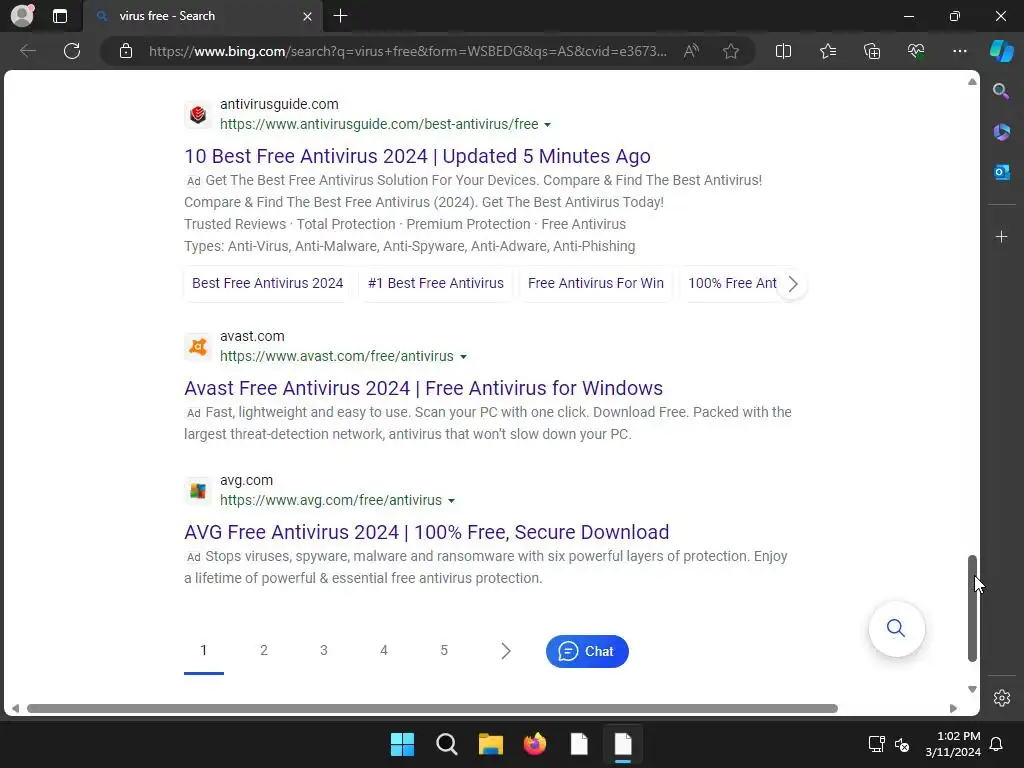
Task: Click the floating search magnifier button
Action: pyautogui.click(x=896, y=628)
